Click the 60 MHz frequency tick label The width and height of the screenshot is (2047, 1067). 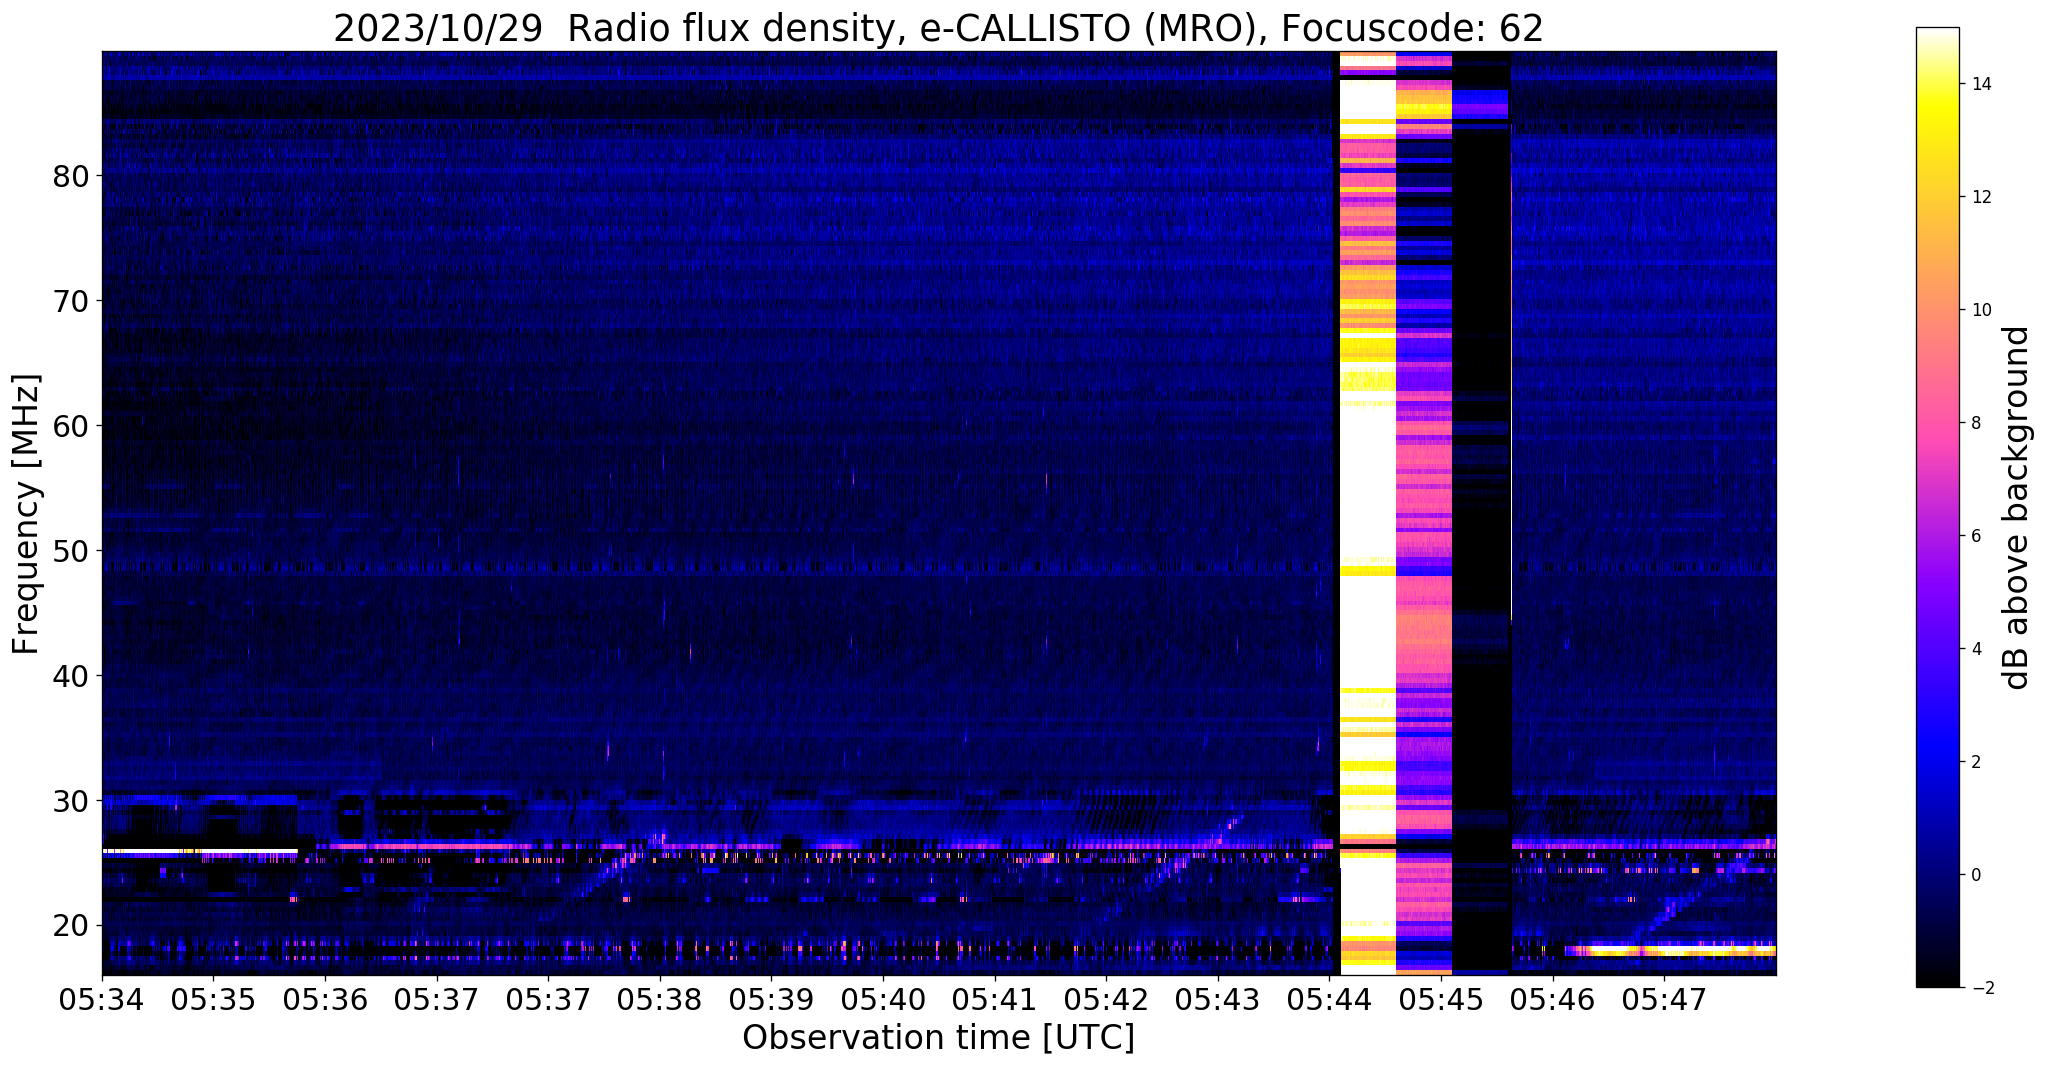(71, 426)
